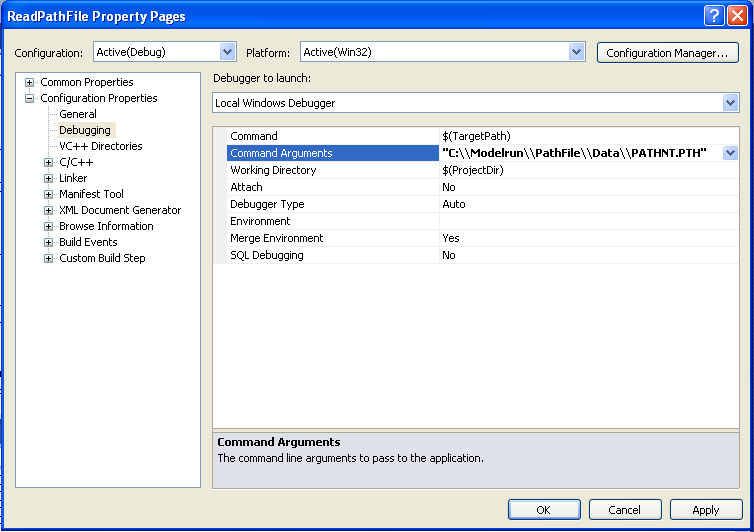This screenshot has height=532, width=754.
Task: Expand the XML Document Generator node
Action: [48, 210]
